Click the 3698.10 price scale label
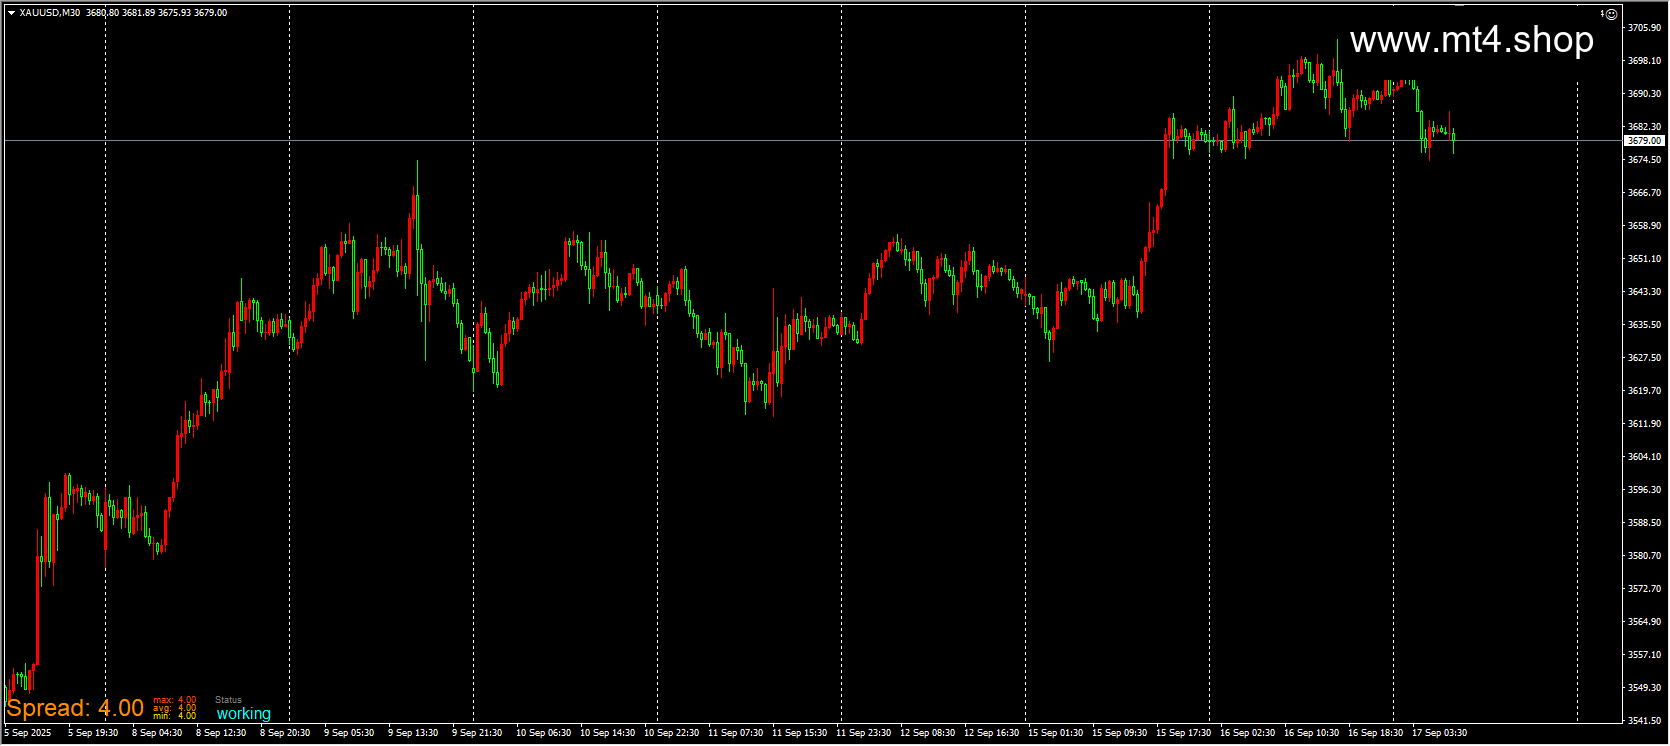Screen dimensions: 1670x746 click(1644, 61)
